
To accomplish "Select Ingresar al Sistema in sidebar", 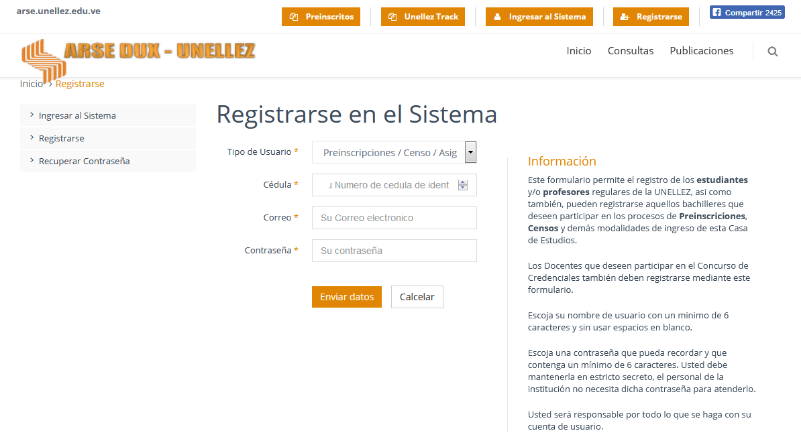I will [77, 116].
